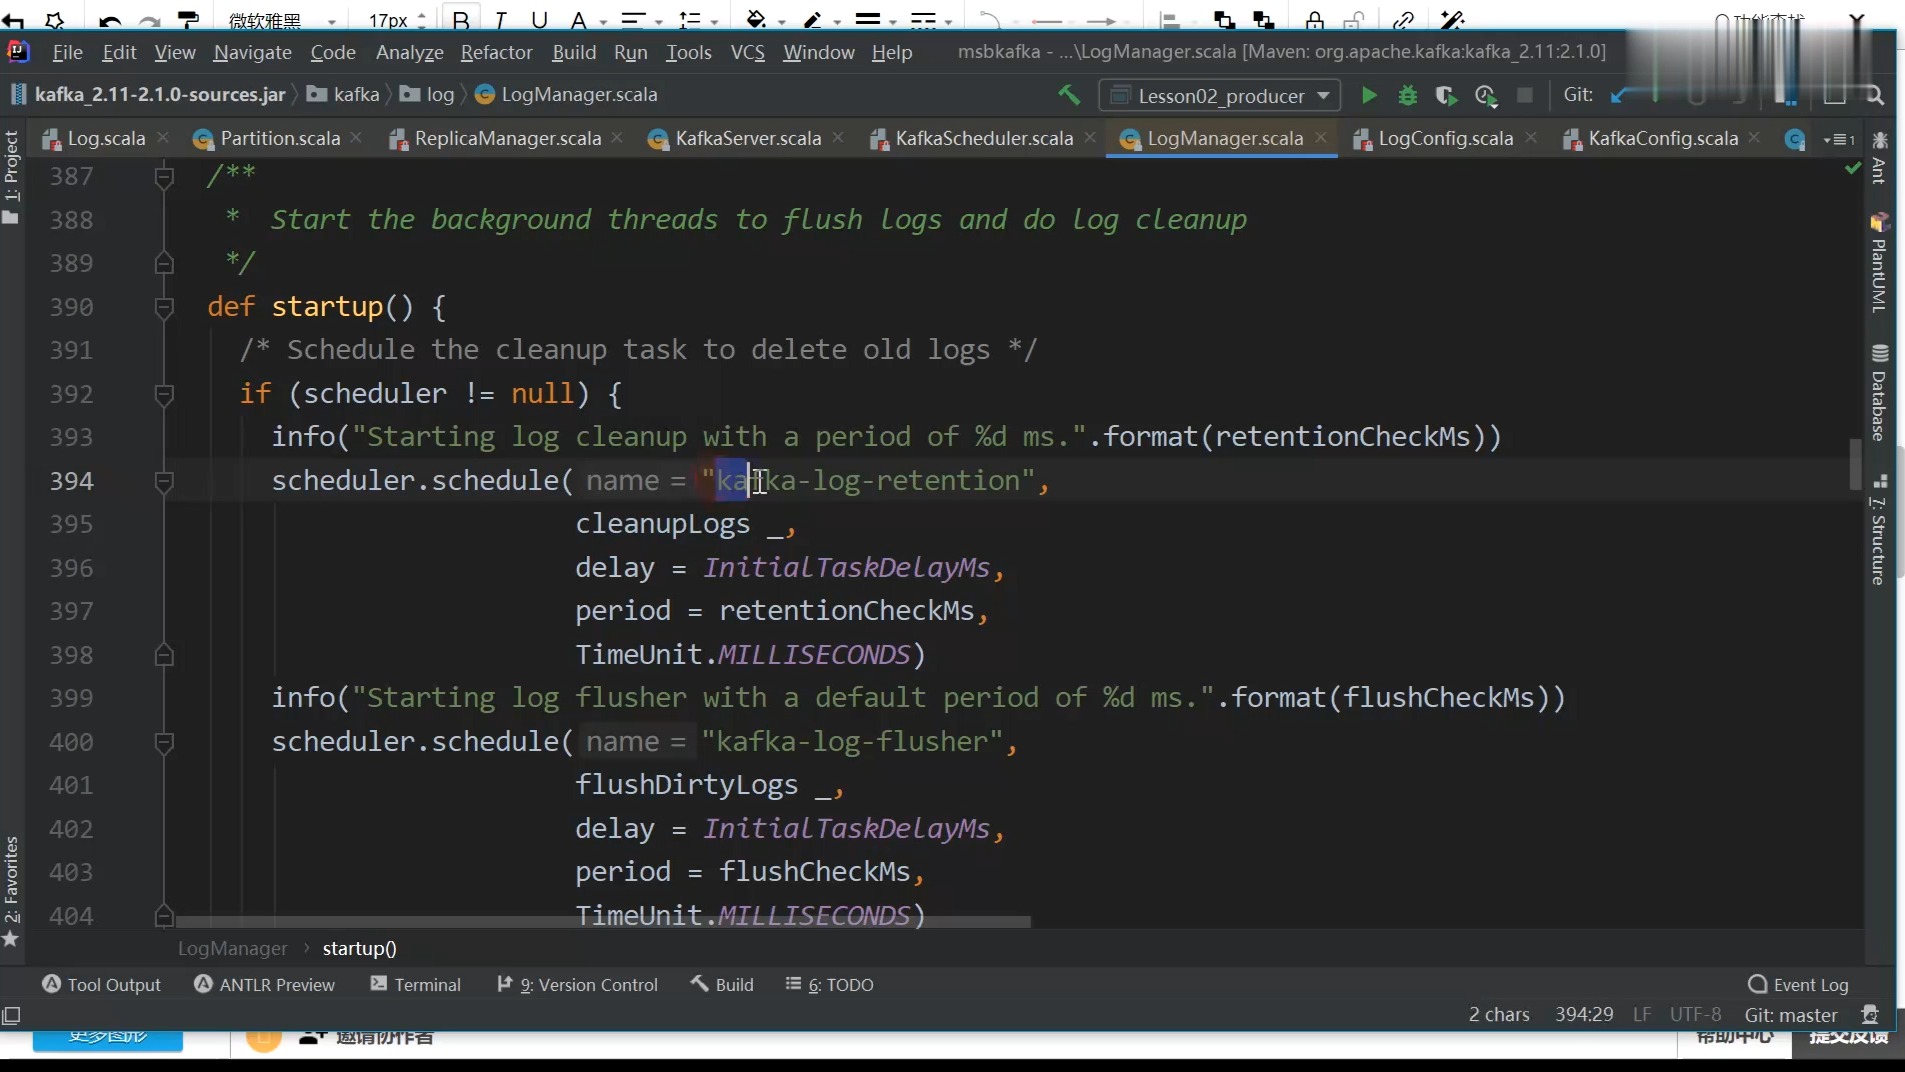Click the log folder breadcrumb
Screen dimensions: 1905x1072
click(x=427, y=95)
